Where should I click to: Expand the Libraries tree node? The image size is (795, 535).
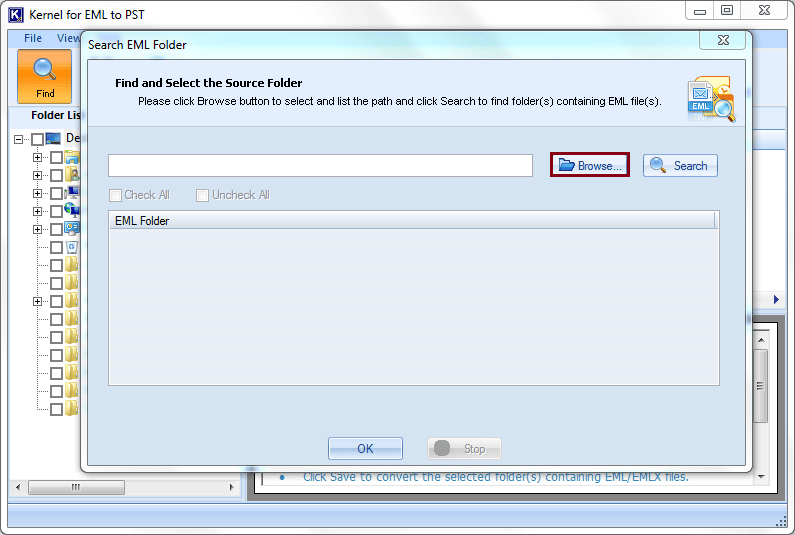[x=37, y=158]
